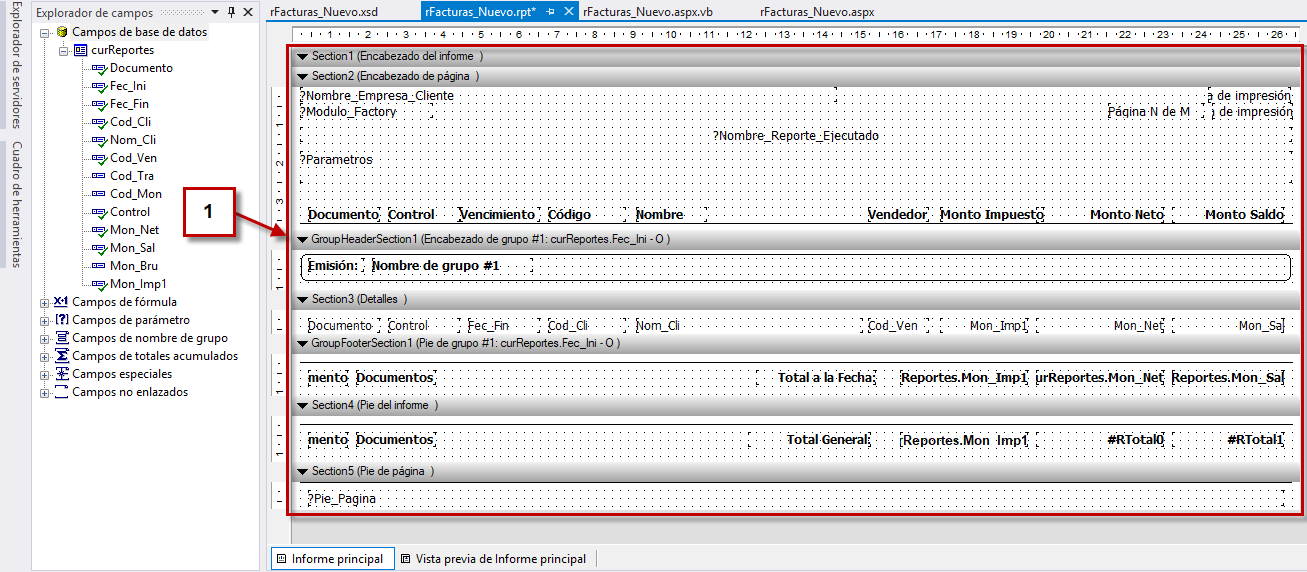Click the icon of Campos especiales
This screenshot has width=1307, height=572.
pos(61,374)
